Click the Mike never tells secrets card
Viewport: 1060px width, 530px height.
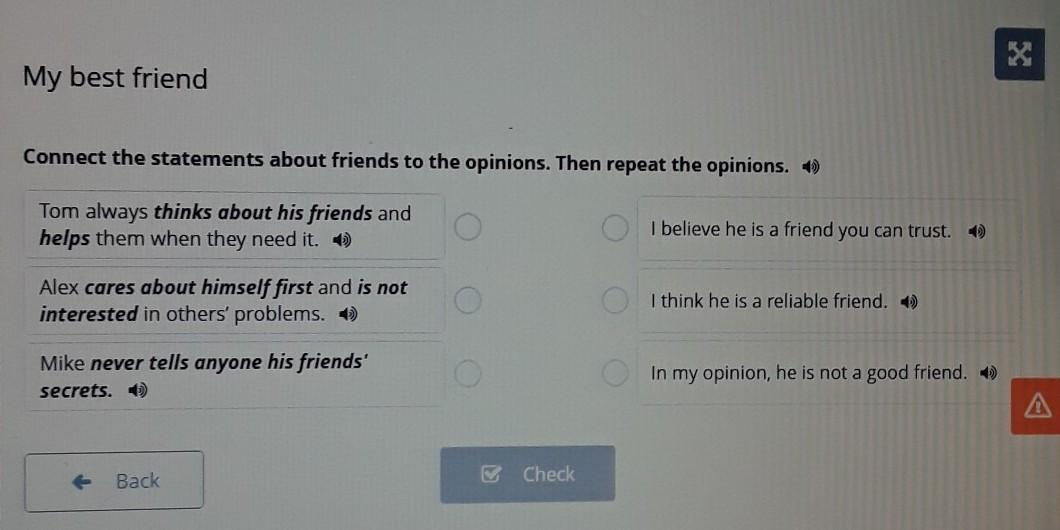tap(235, 375)
